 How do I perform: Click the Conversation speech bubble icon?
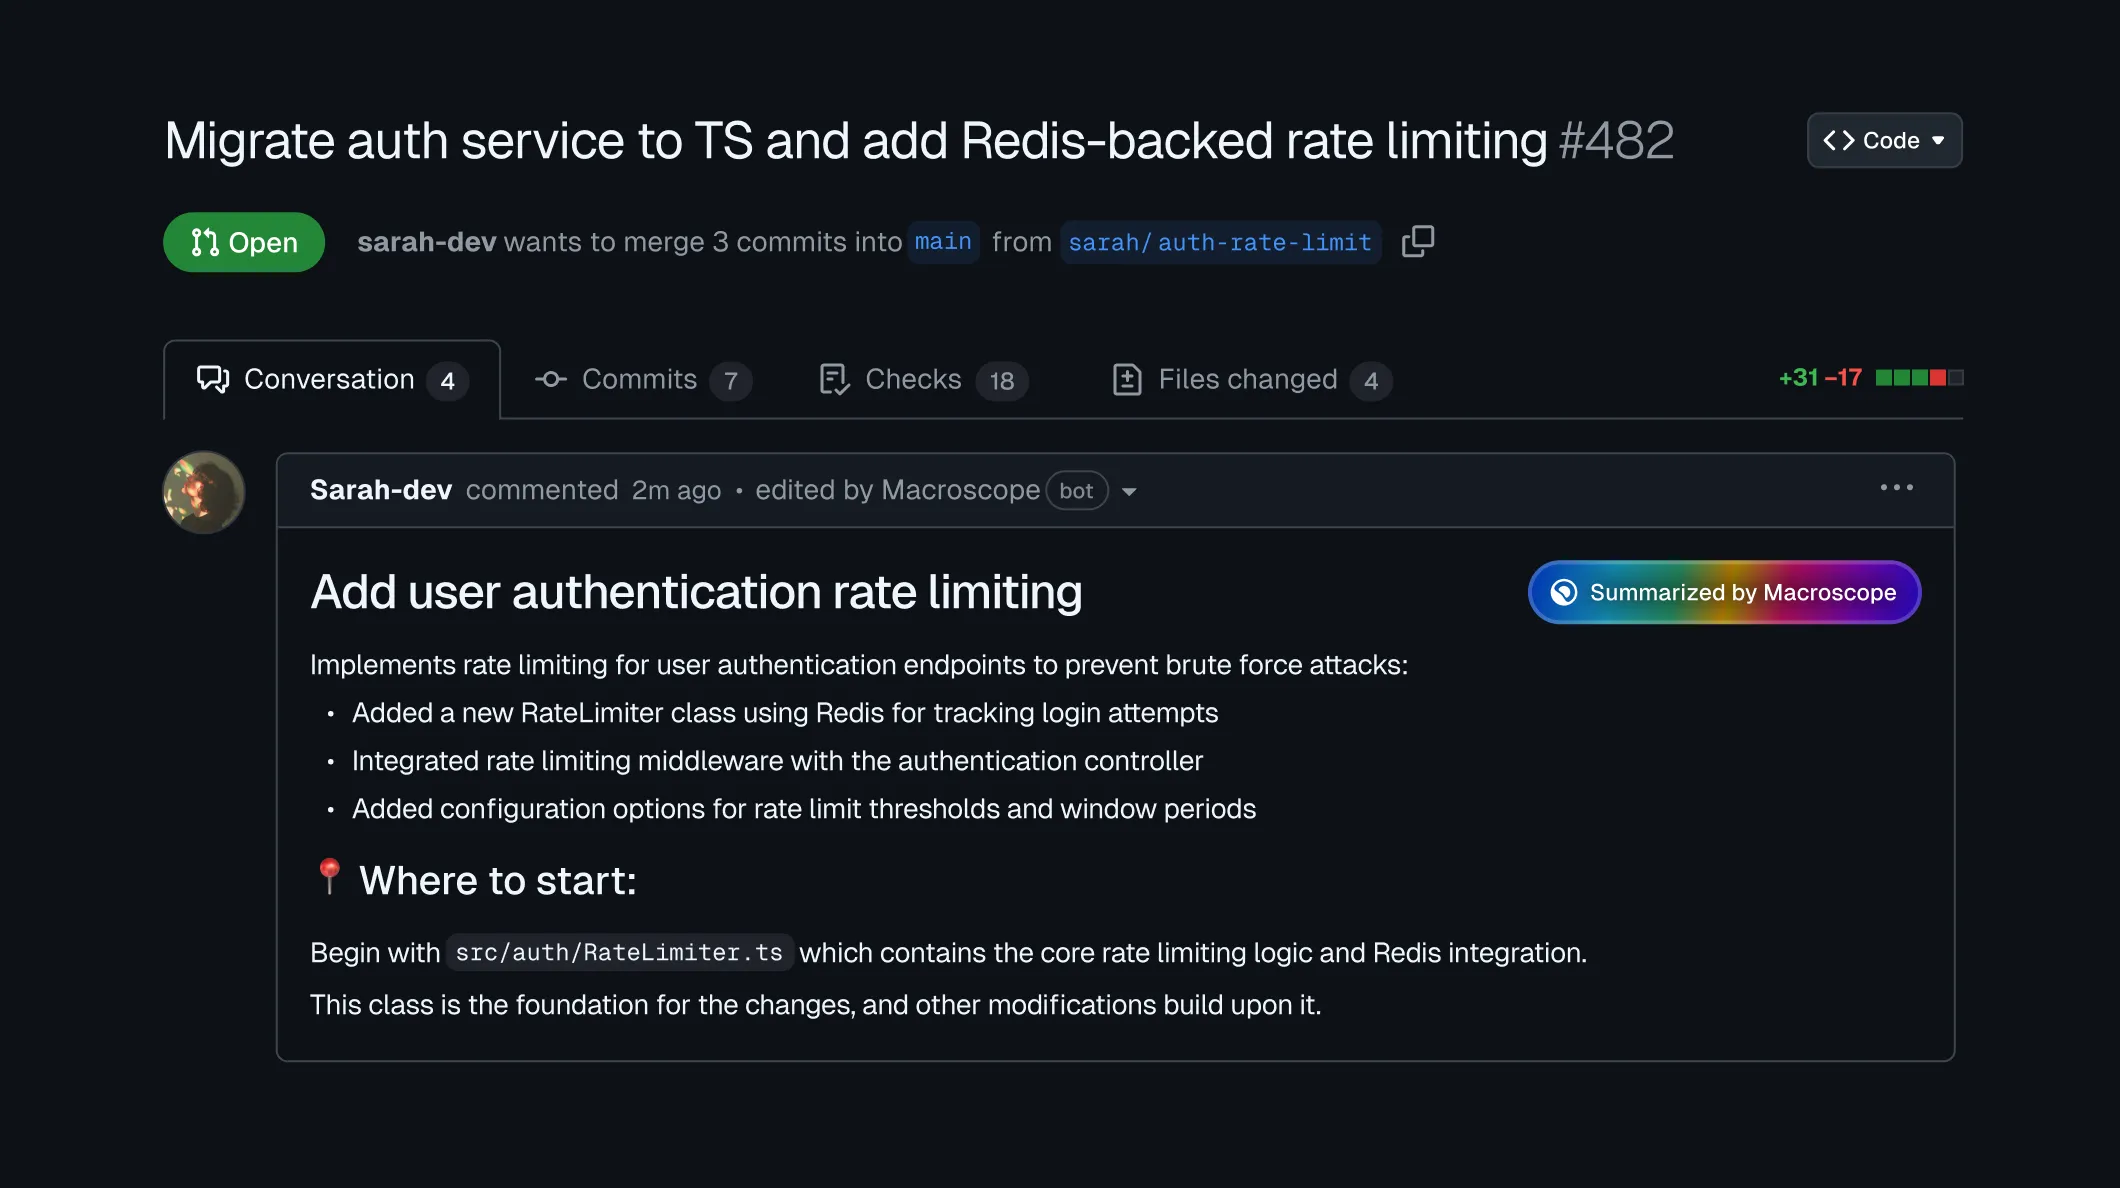point(212,379)
